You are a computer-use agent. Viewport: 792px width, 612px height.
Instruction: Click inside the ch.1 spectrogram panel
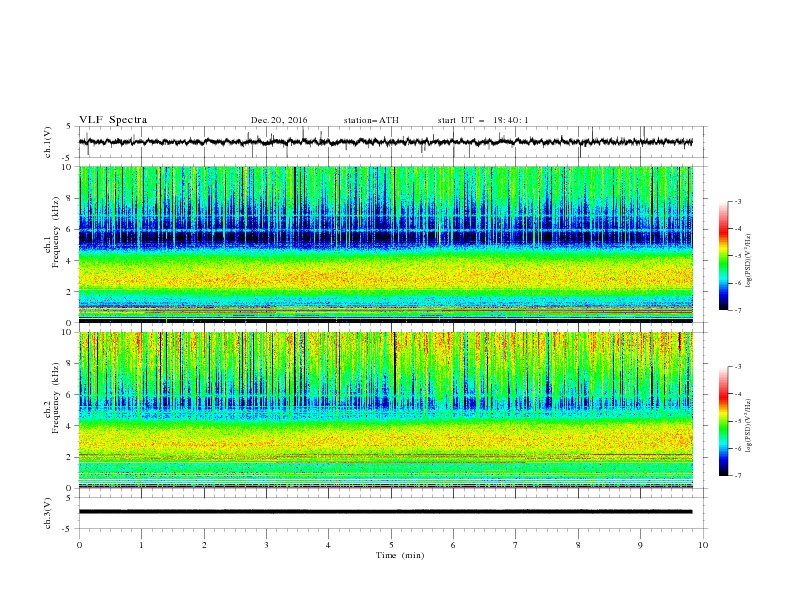click(386, 244)
